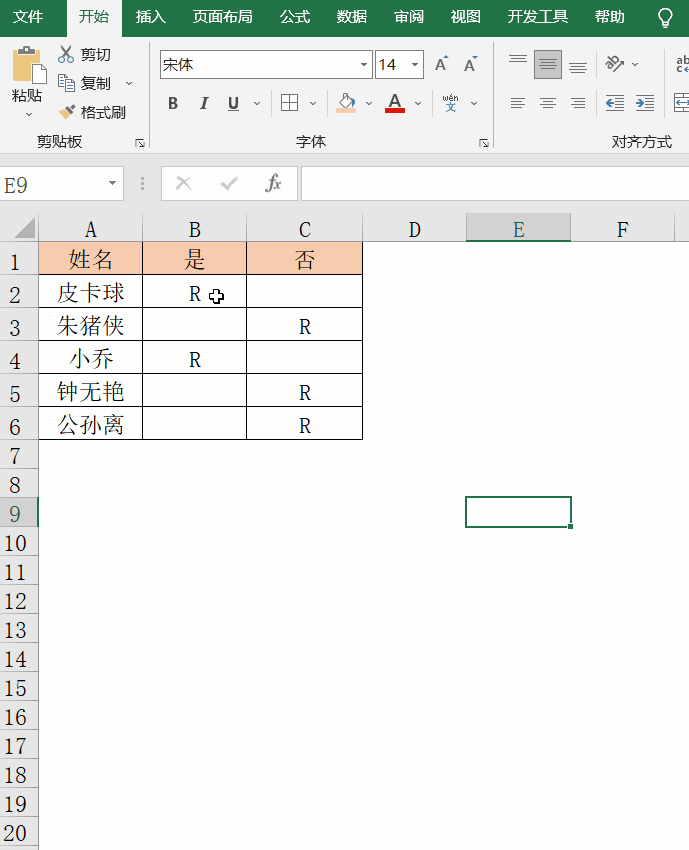Apply the red font color swatch
The width and height of the screenshot is (689, 850).
pos(394,103)
